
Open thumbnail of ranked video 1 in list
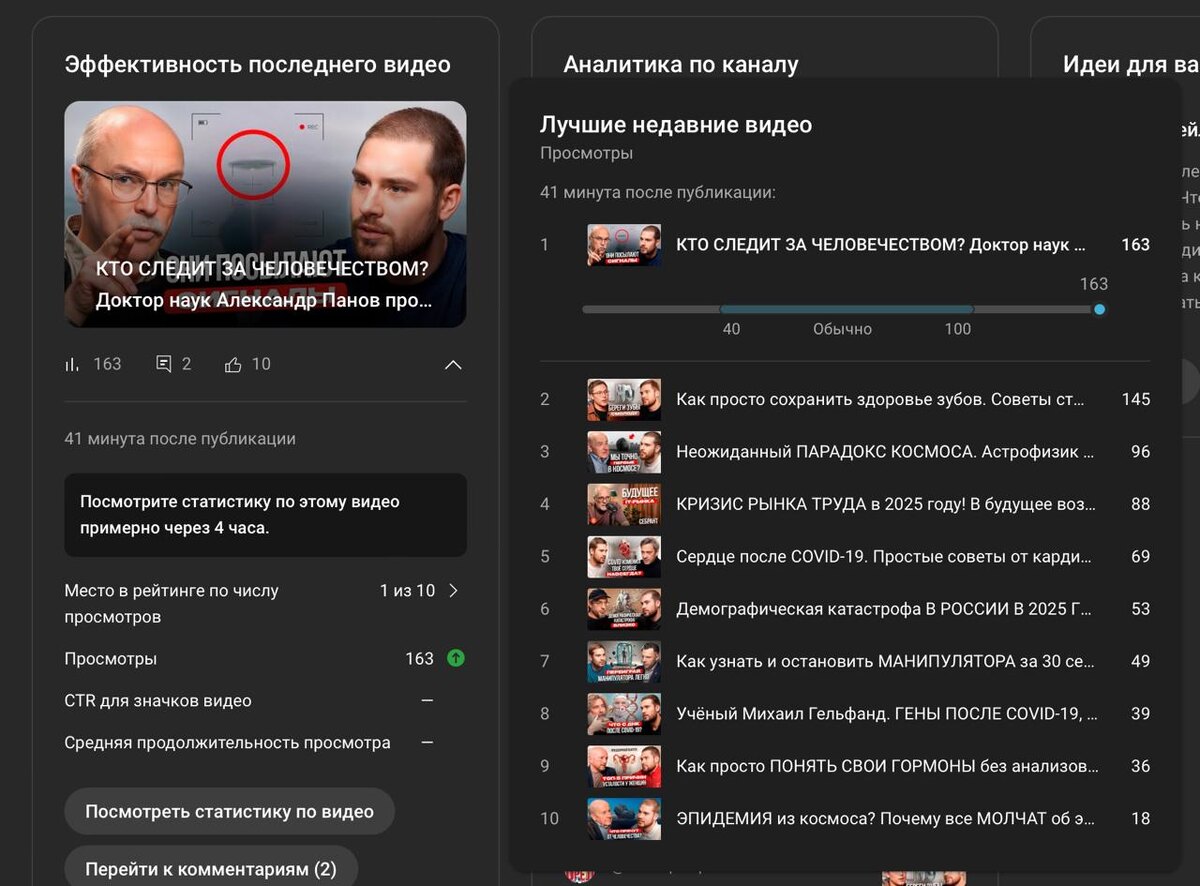[x=624, y=244]
